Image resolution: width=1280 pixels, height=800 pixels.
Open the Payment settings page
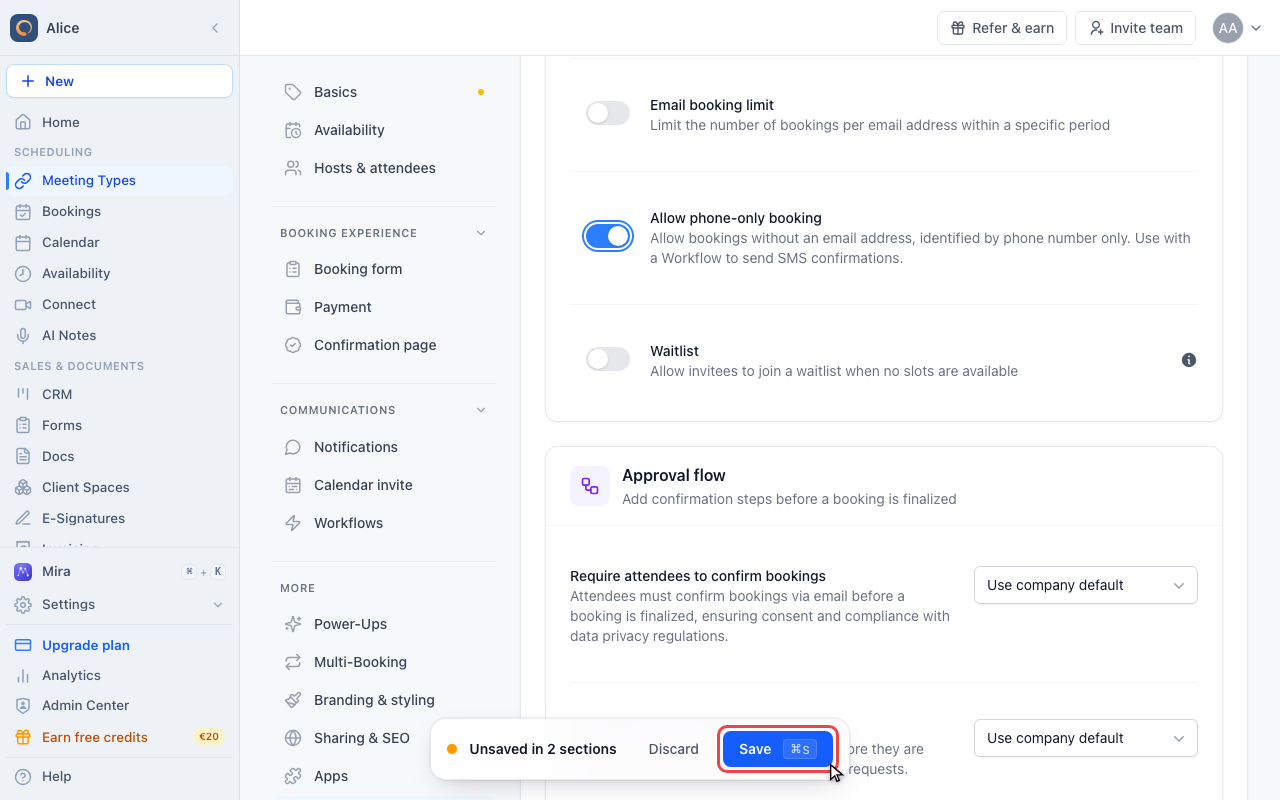pos(384,307)
